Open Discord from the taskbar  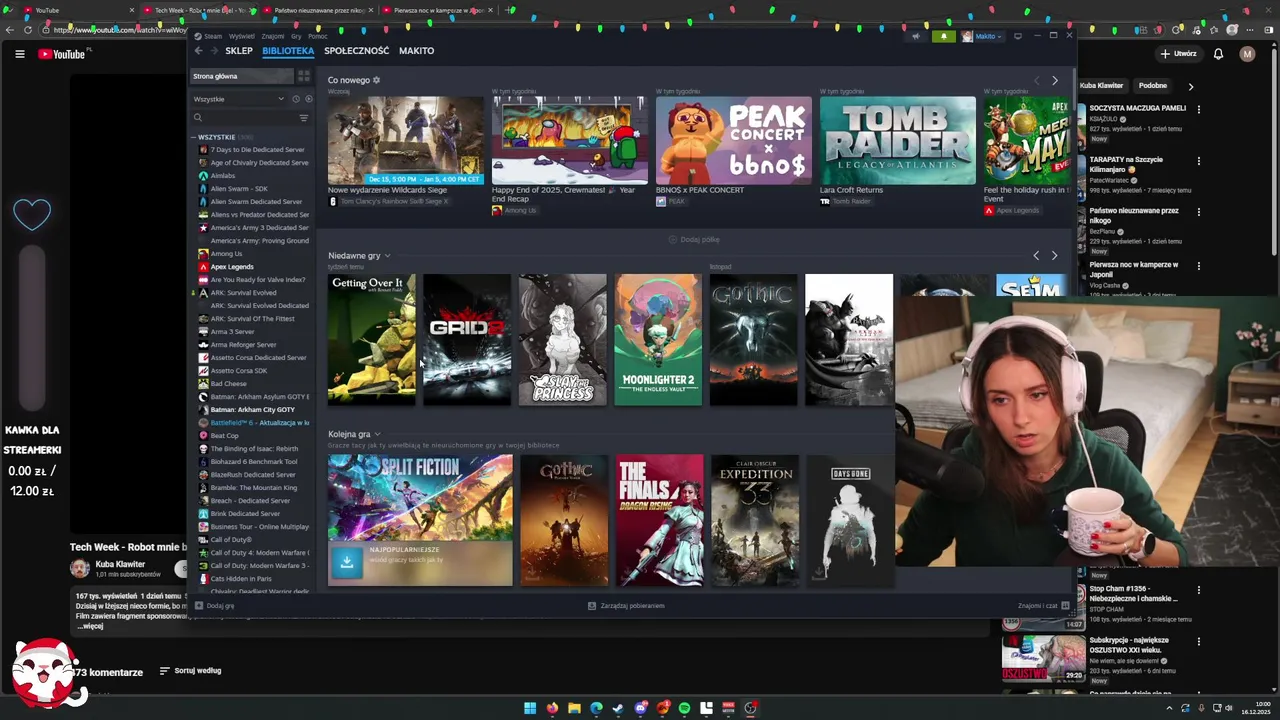pyautogui.click(x=640, y=708)
